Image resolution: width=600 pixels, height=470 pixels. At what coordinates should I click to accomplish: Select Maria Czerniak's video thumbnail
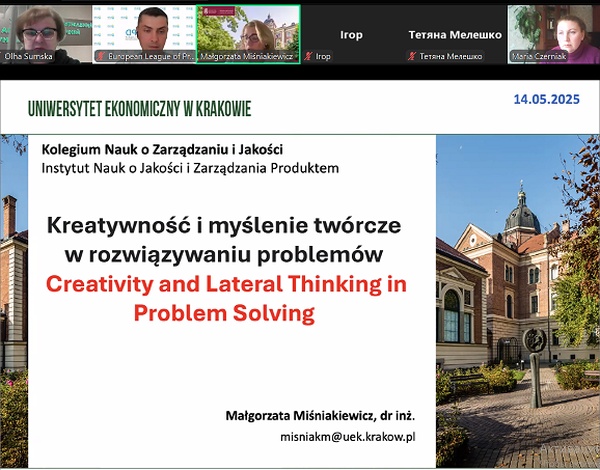click(553, 30)
